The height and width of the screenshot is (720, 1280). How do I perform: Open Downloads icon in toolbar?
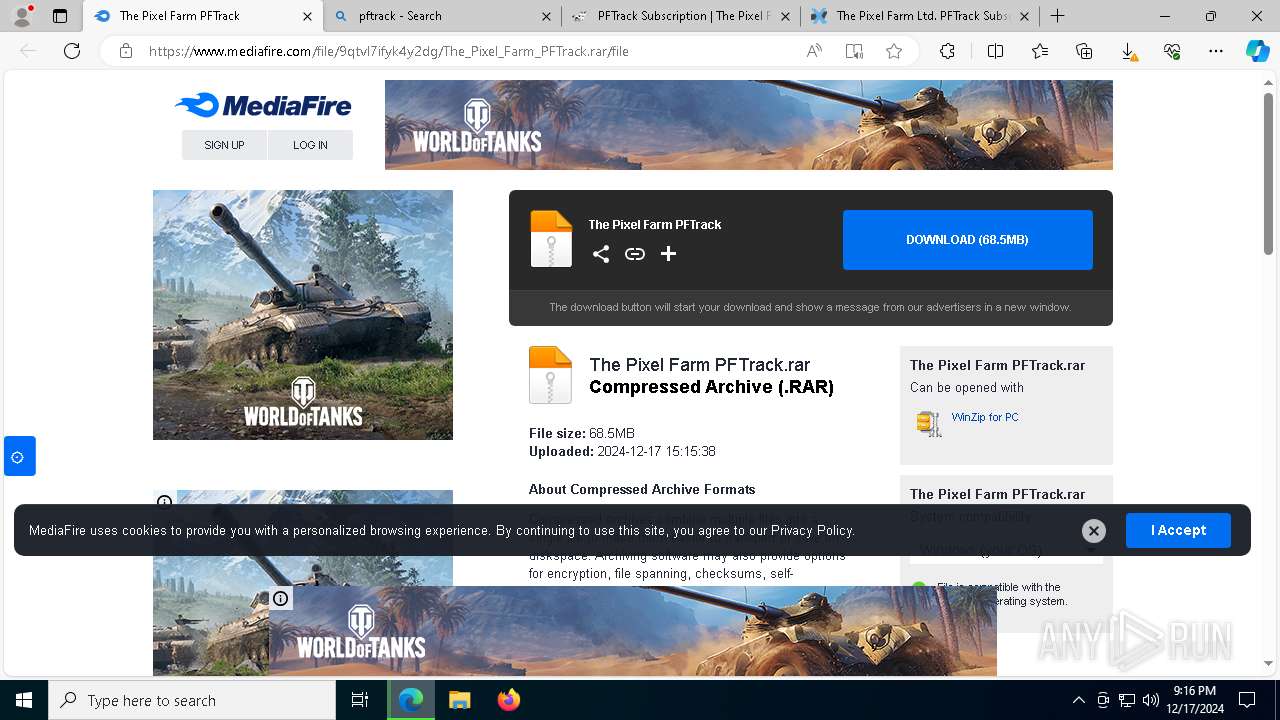(1128, 52)
